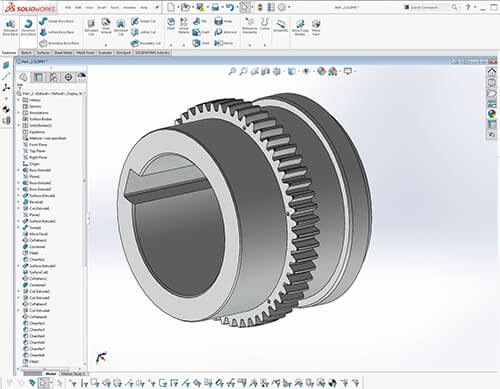
Task: Open the Hole Wizard dropdown arrow
Action: tap(106, 45)
